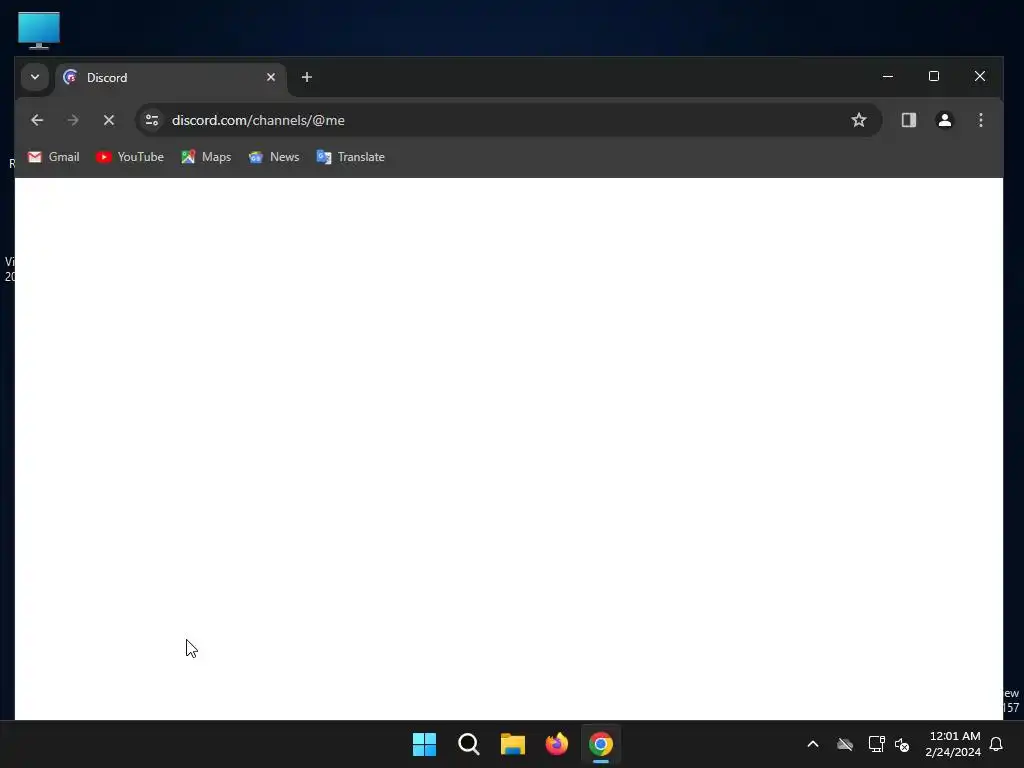
Task: Open clock showing 12:01 AM
Action: (x=953, y=744)
